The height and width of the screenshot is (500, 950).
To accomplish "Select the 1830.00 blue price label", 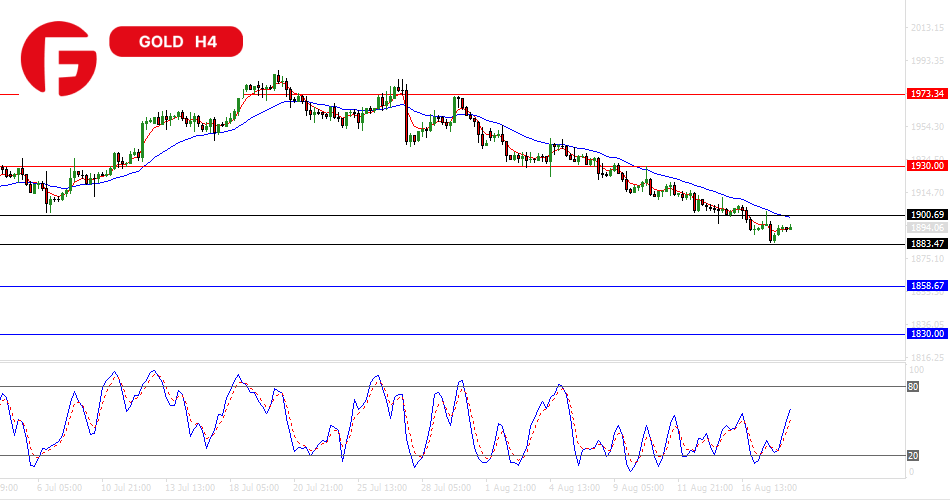I will click(927, 334).
